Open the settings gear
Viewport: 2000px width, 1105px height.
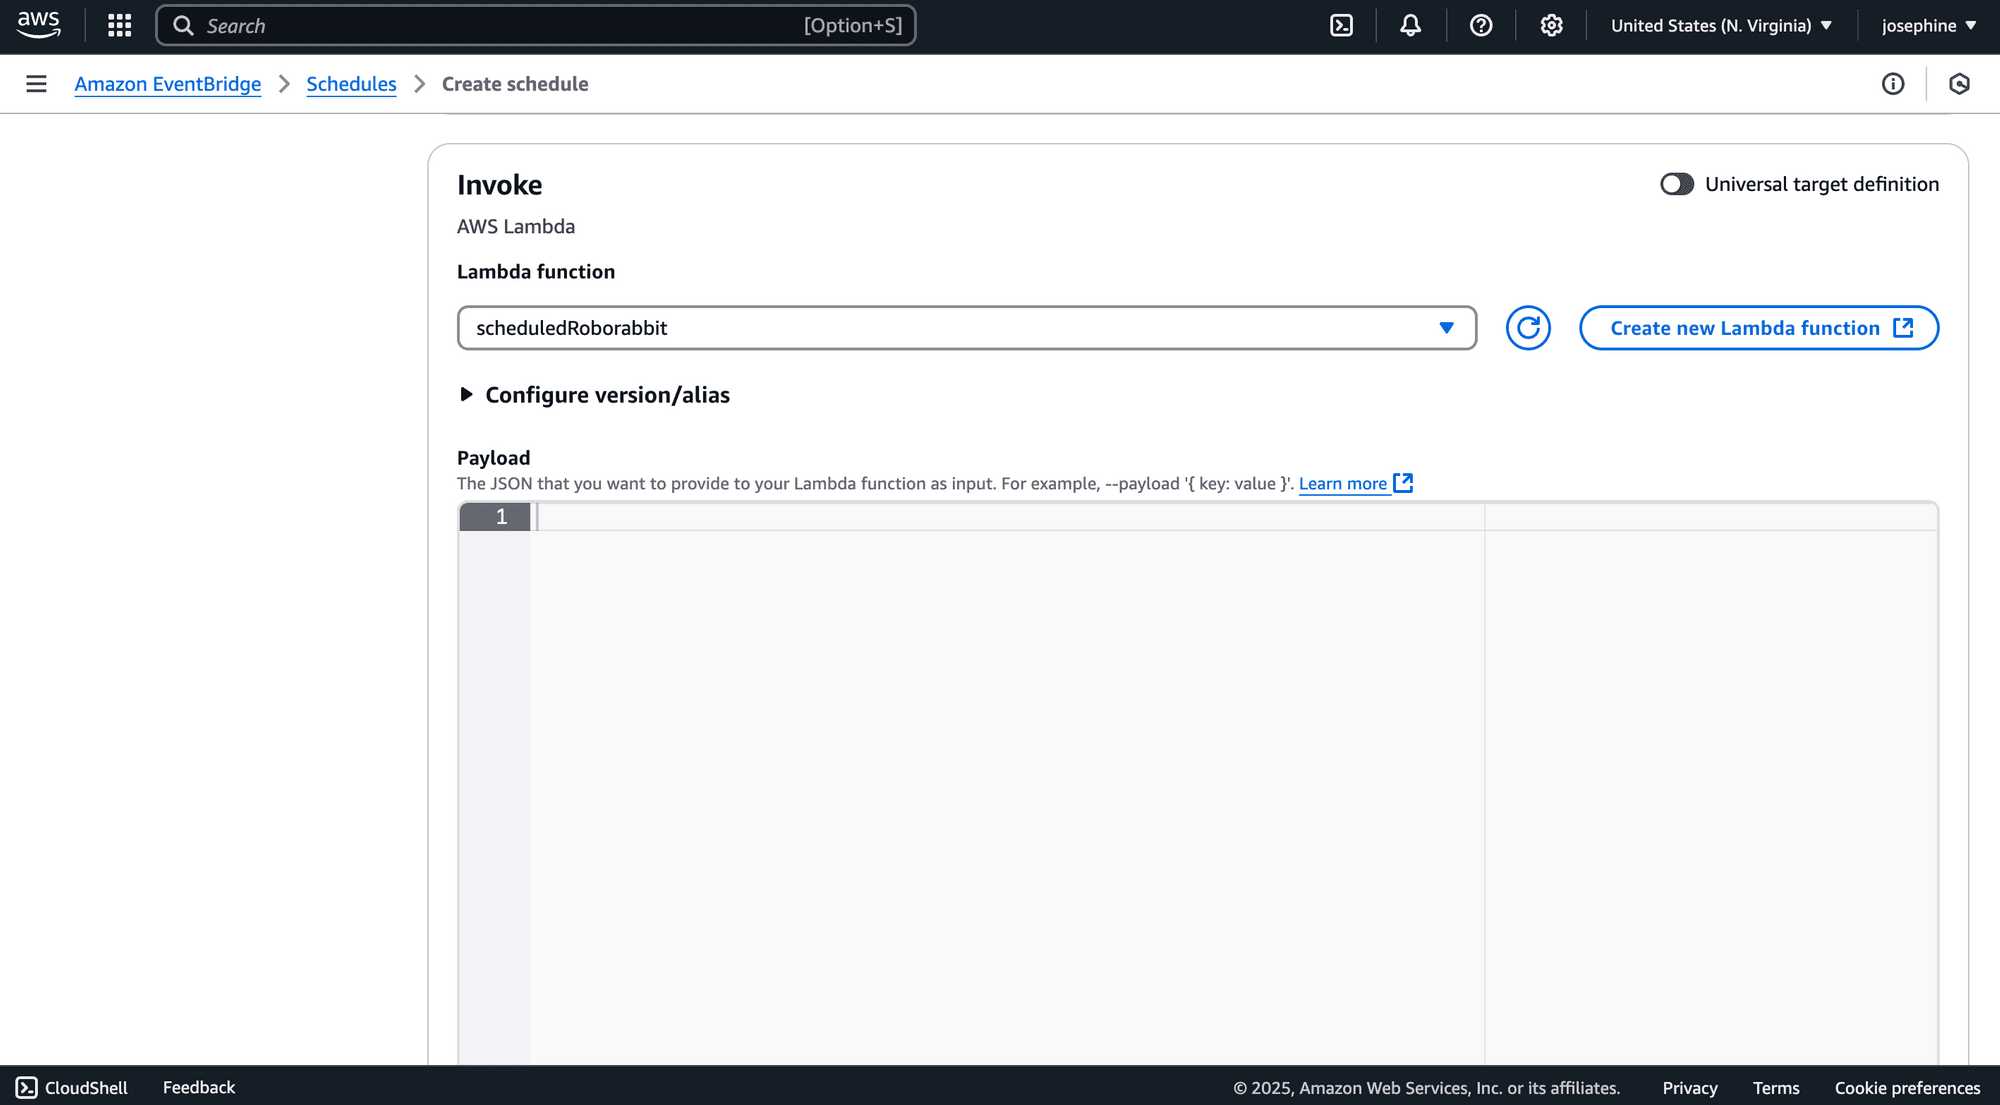pos(1551,26)
